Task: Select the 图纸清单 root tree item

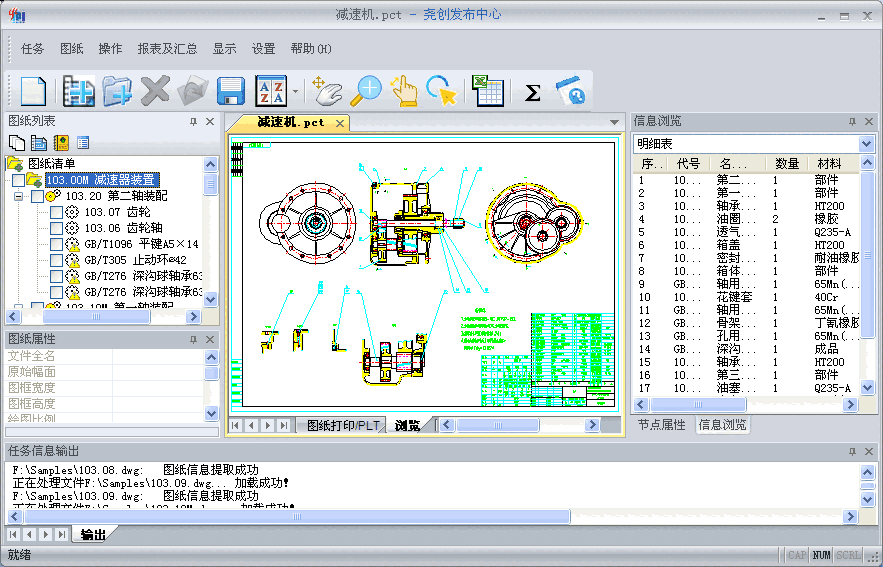Action: click(x=51, y=164)
